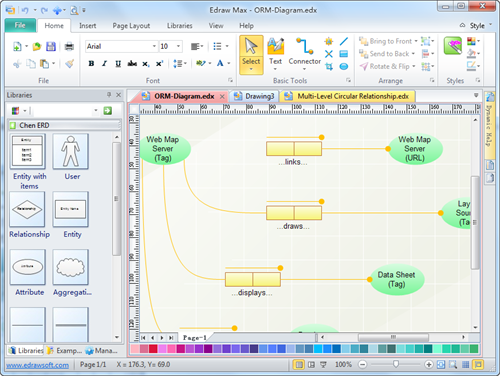Select the Relationship diamond shape
This screenshot has width=500, height=376.
27,215
